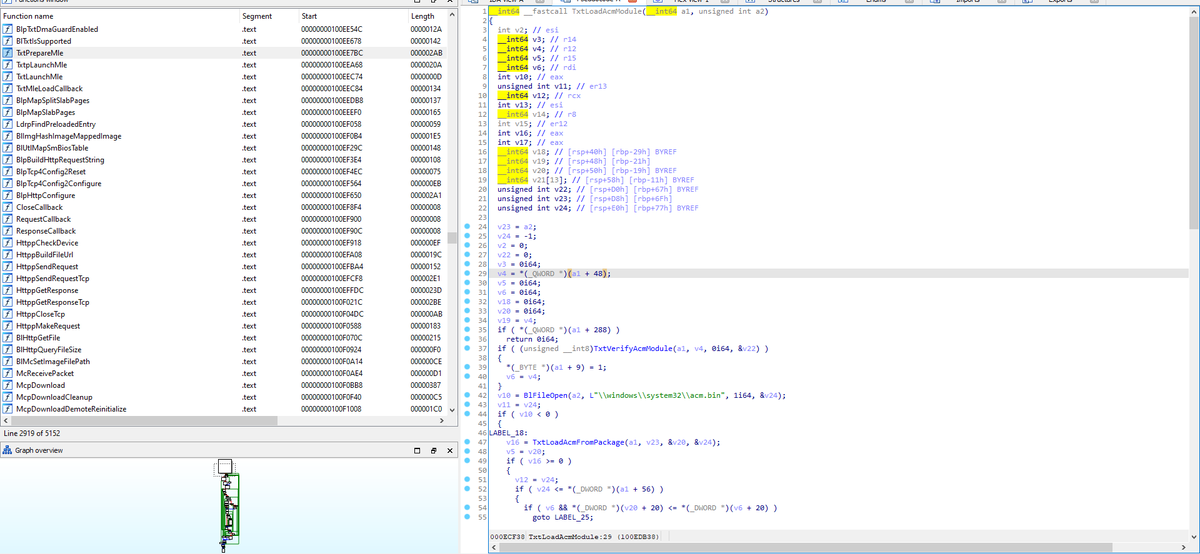Click function icon beside TxtPrepareMle
Screen dimensions: 1200x554
coord(8,52)
